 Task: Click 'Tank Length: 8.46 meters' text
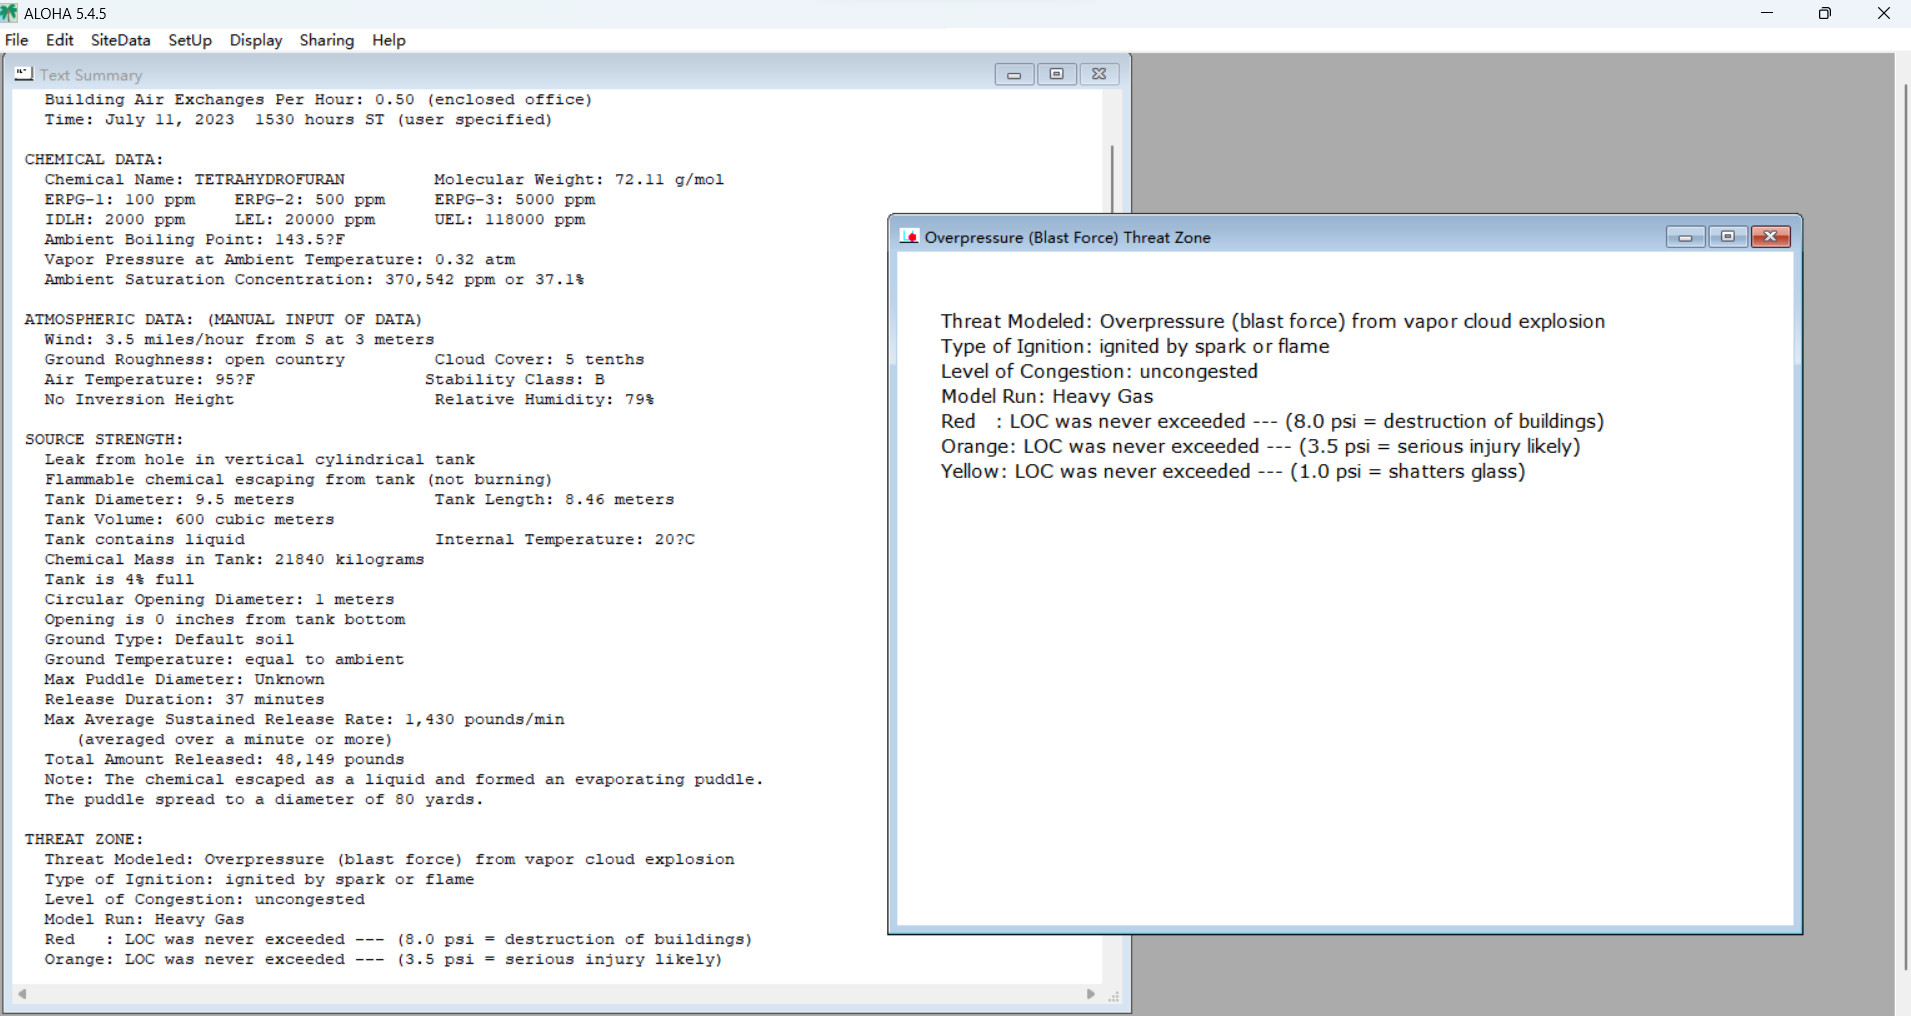click(x=554, y=499)
